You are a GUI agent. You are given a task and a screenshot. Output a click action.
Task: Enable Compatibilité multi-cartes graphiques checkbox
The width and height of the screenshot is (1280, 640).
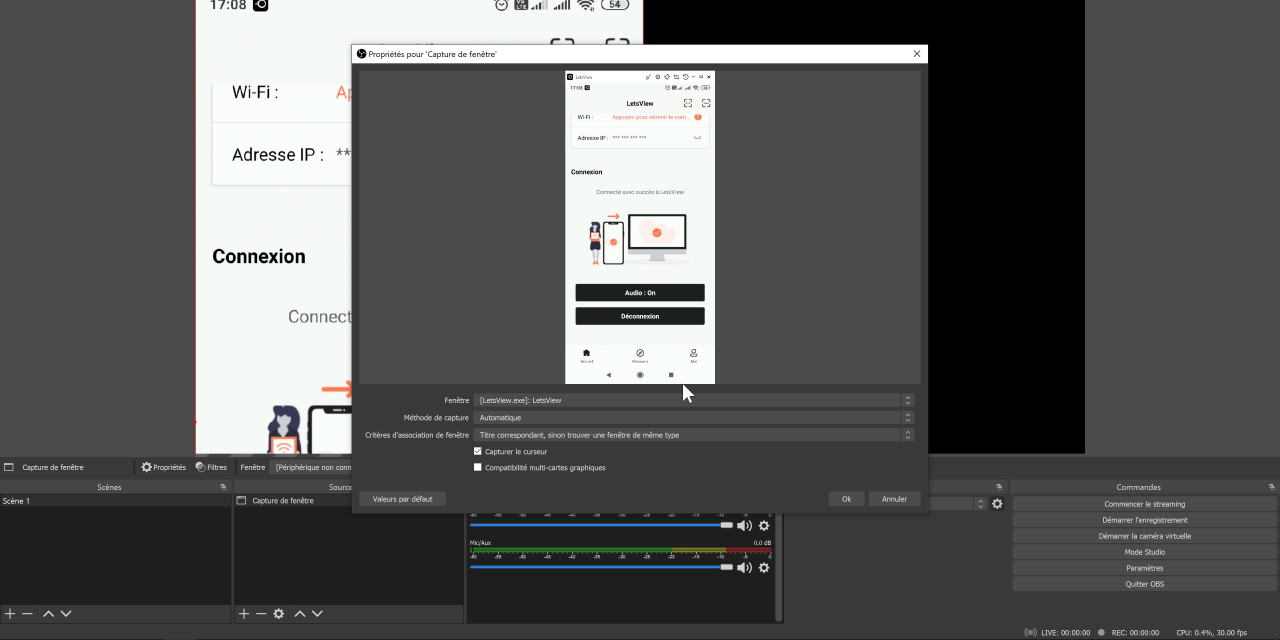click(x=478, y=467)
